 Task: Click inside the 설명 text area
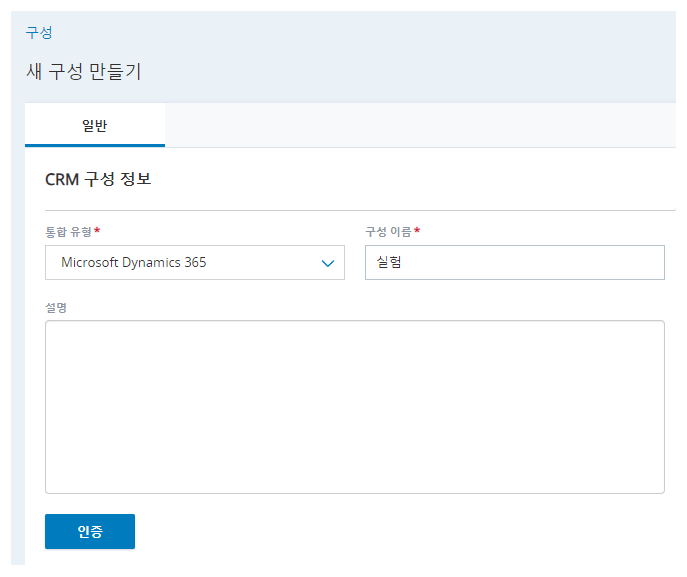coord(355,407)
